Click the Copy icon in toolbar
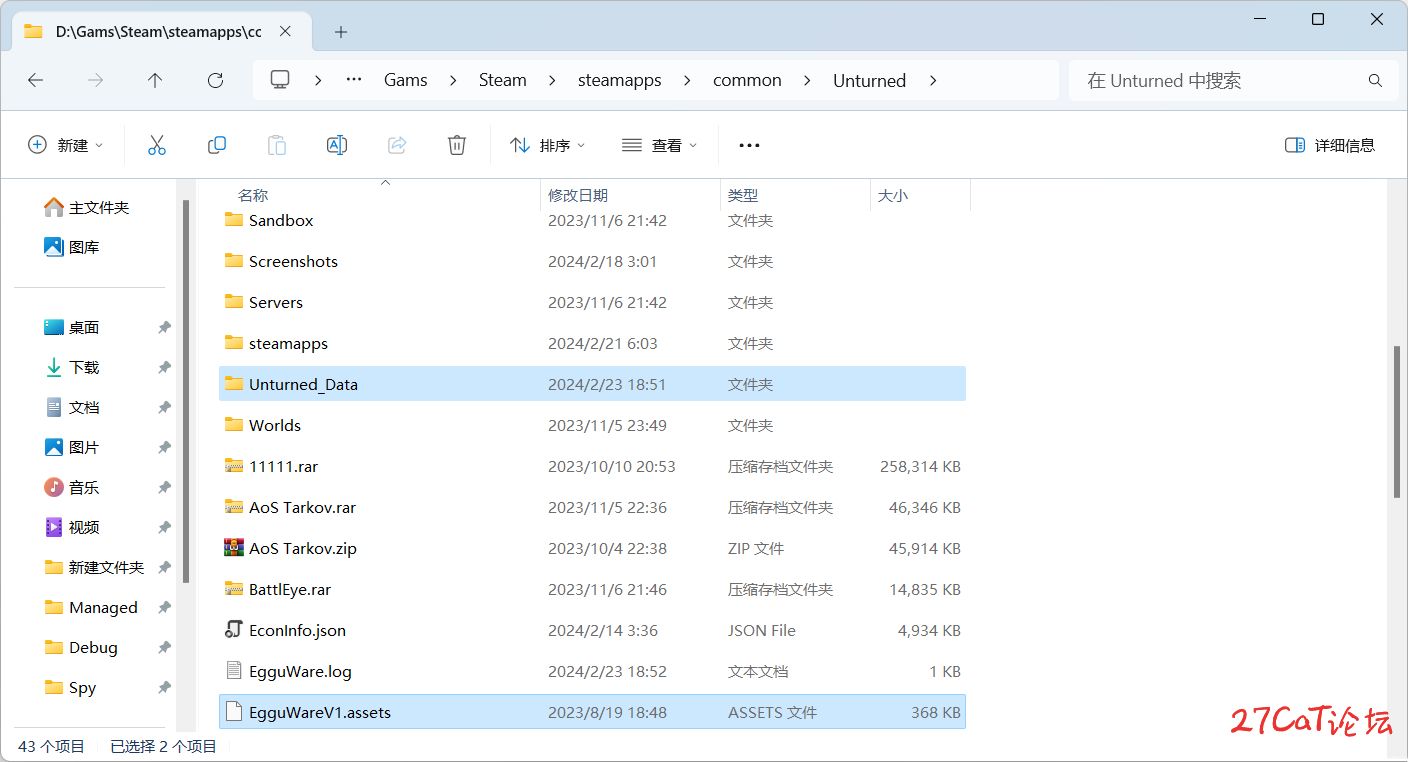This screenshot has height=762, width=1408. click(x=217, y=145)
